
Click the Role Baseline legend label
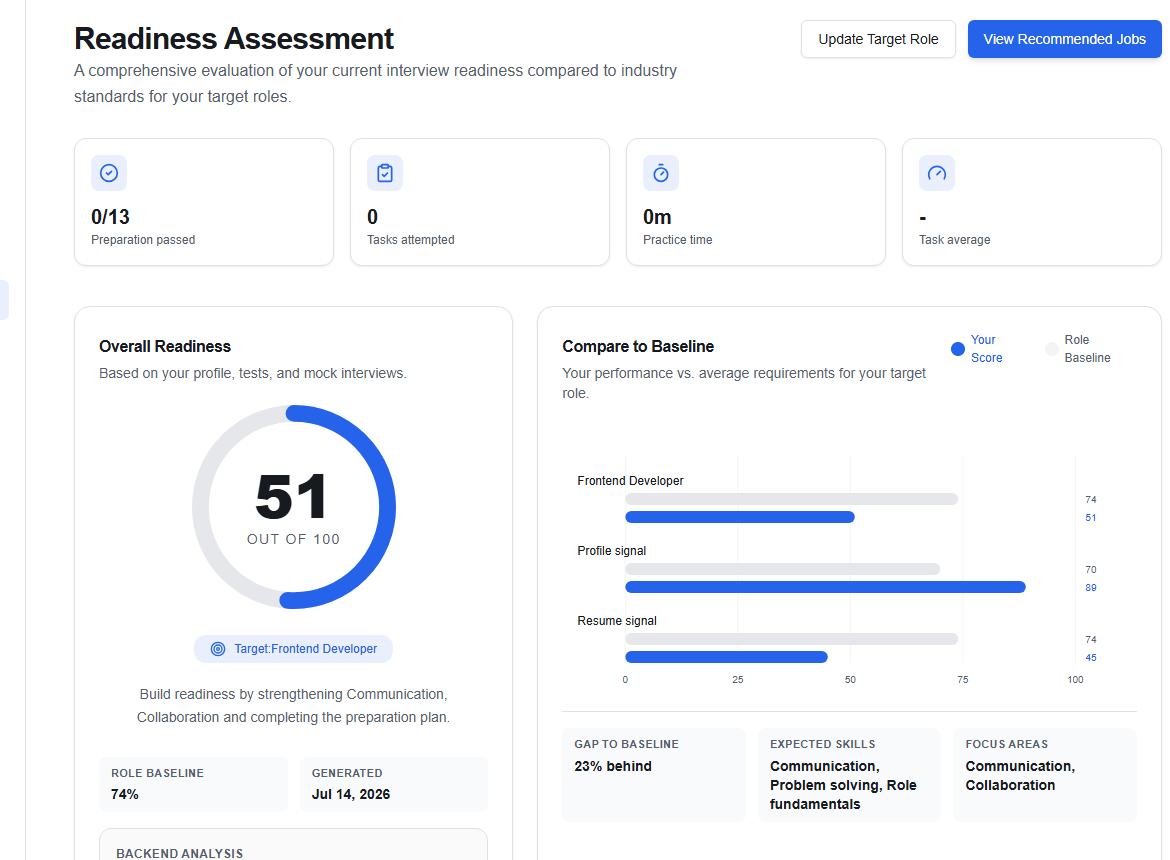coord(1087,348)
